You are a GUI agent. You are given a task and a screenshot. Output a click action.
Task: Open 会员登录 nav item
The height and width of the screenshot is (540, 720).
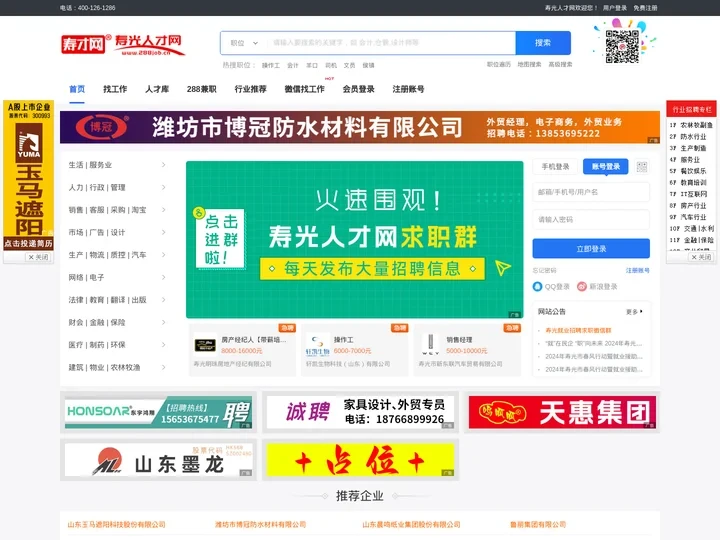(359, 89)
